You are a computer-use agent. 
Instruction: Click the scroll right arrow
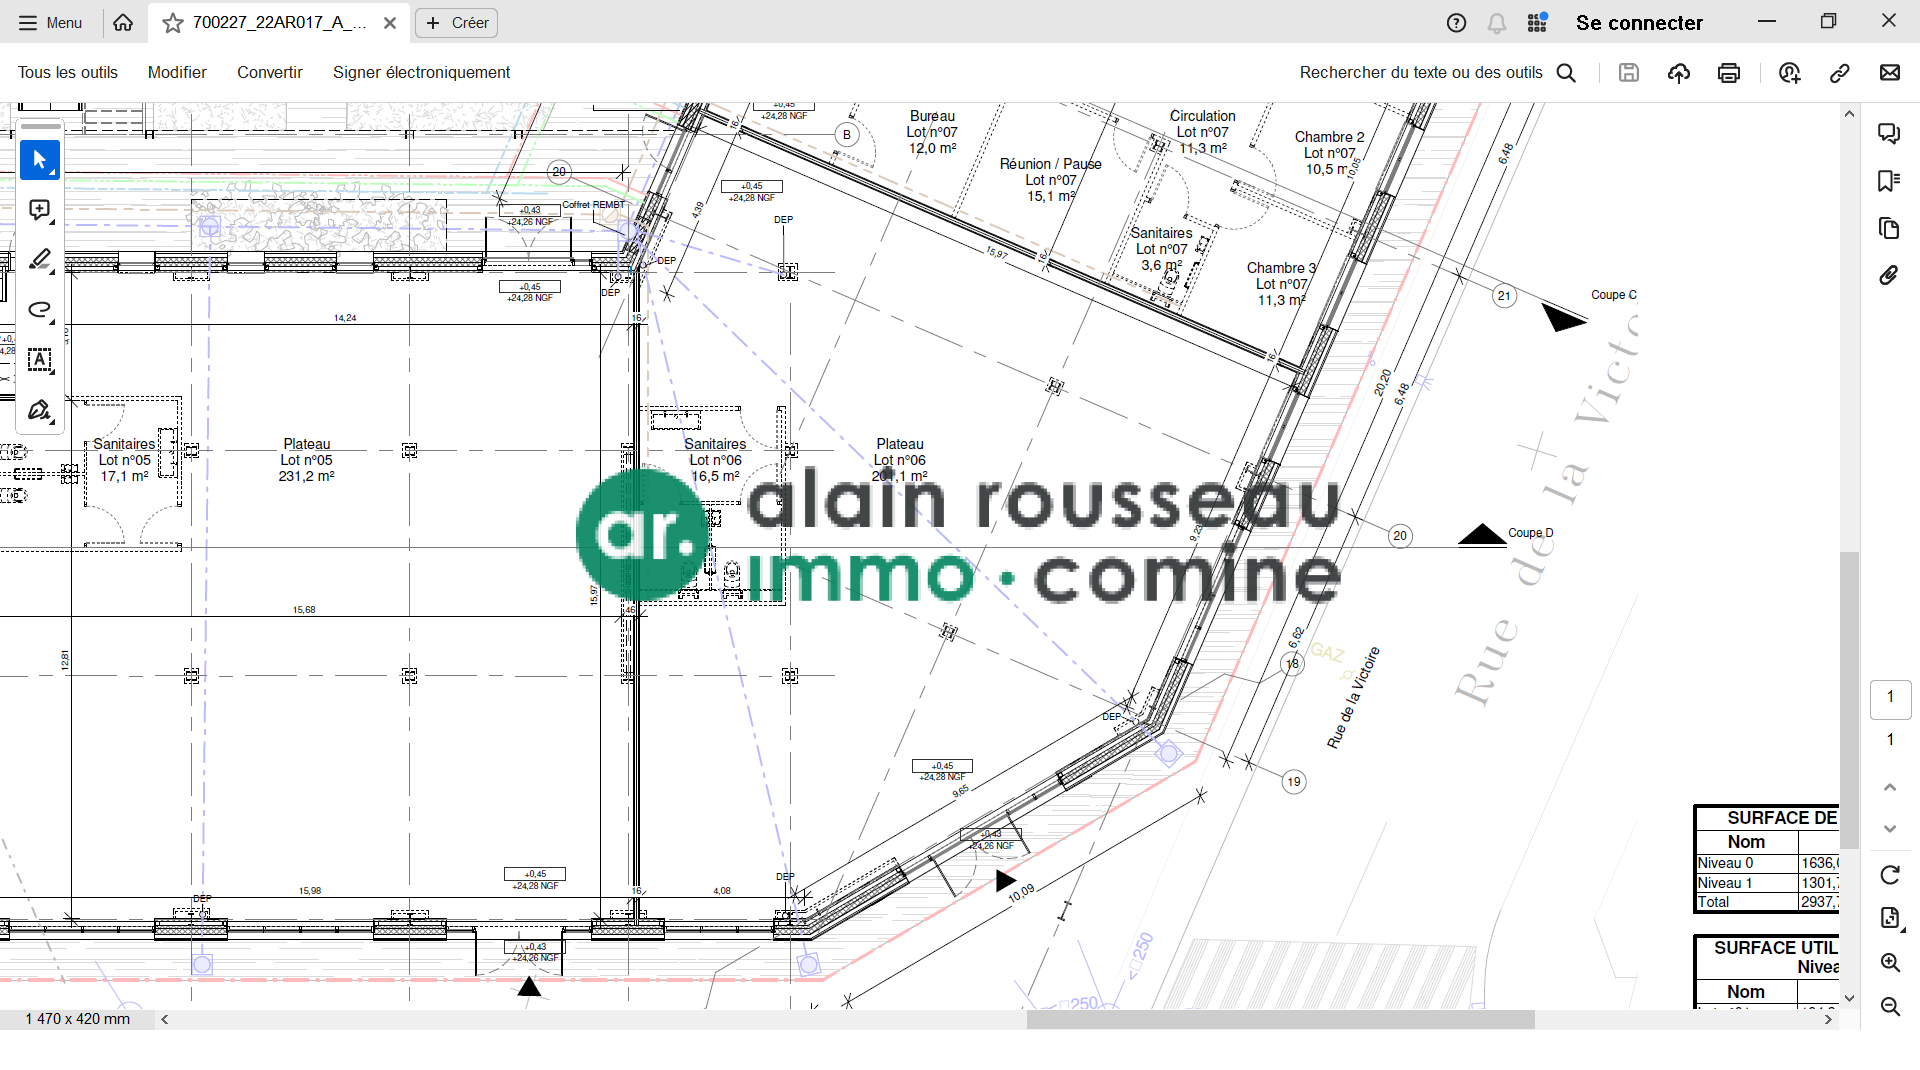tap(1829, 1020)
